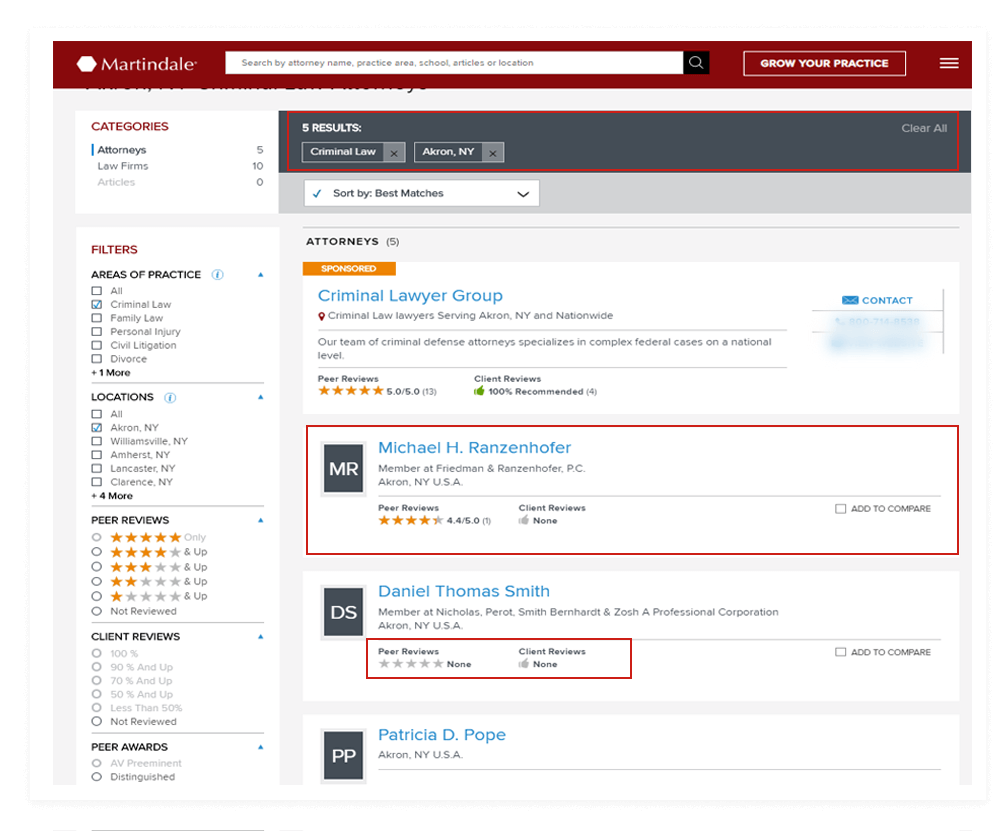Collapse the Peer Awards section
The image size is (1007, 831).
(261, 748)
